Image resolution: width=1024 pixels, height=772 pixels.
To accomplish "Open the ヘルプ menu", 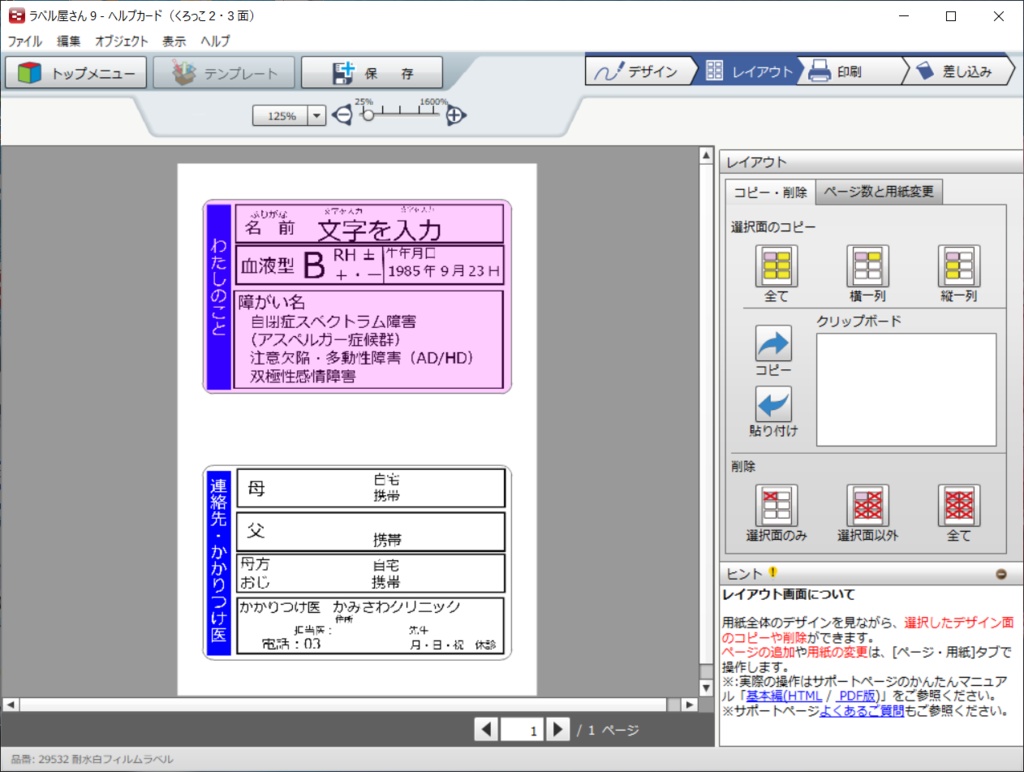I will pos(215,40).
